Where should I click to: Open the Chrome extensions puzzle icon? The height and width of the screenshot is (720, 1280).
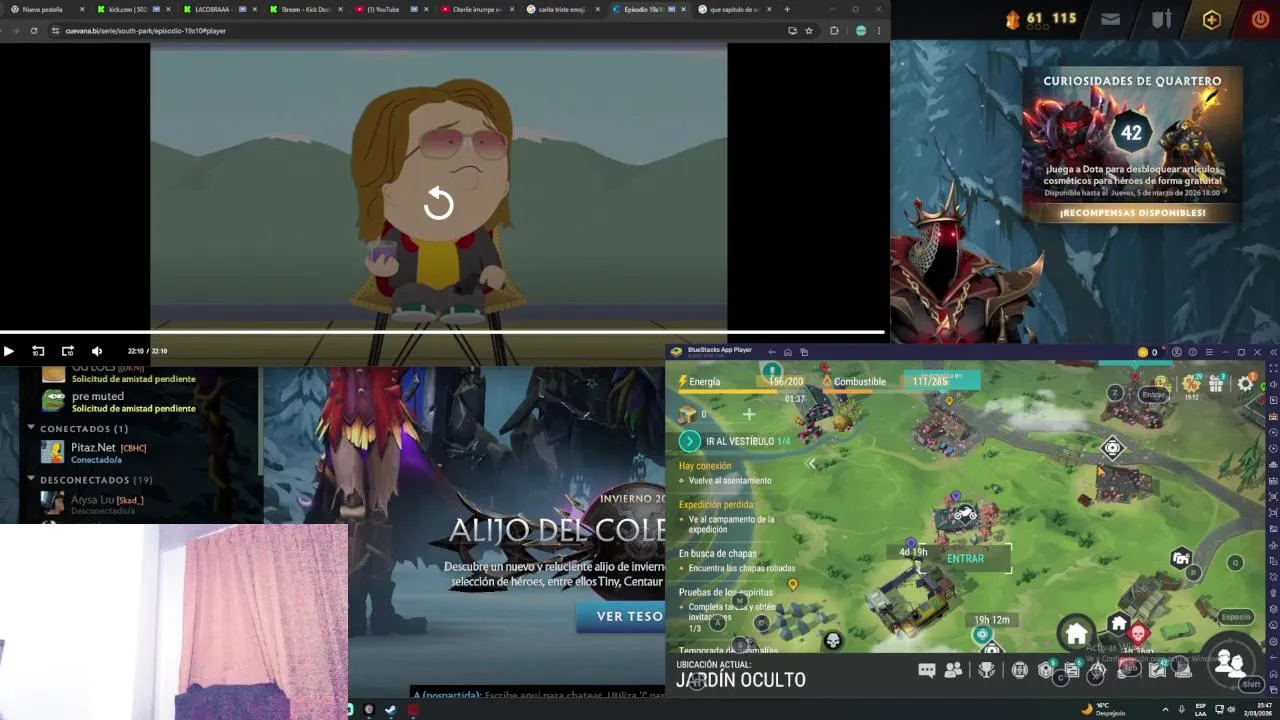point(834,31)
